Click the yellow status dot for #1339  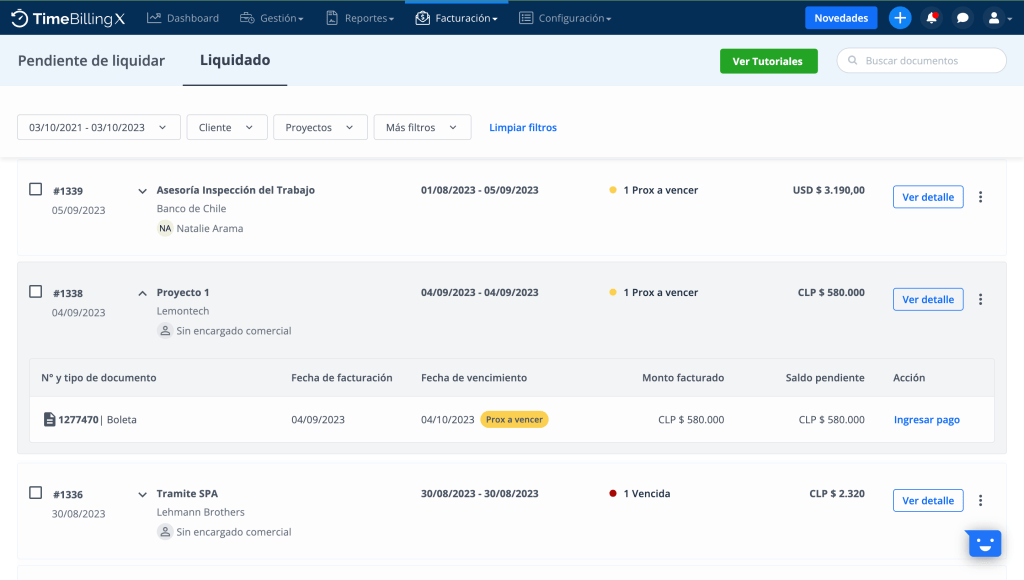point(613,190)
